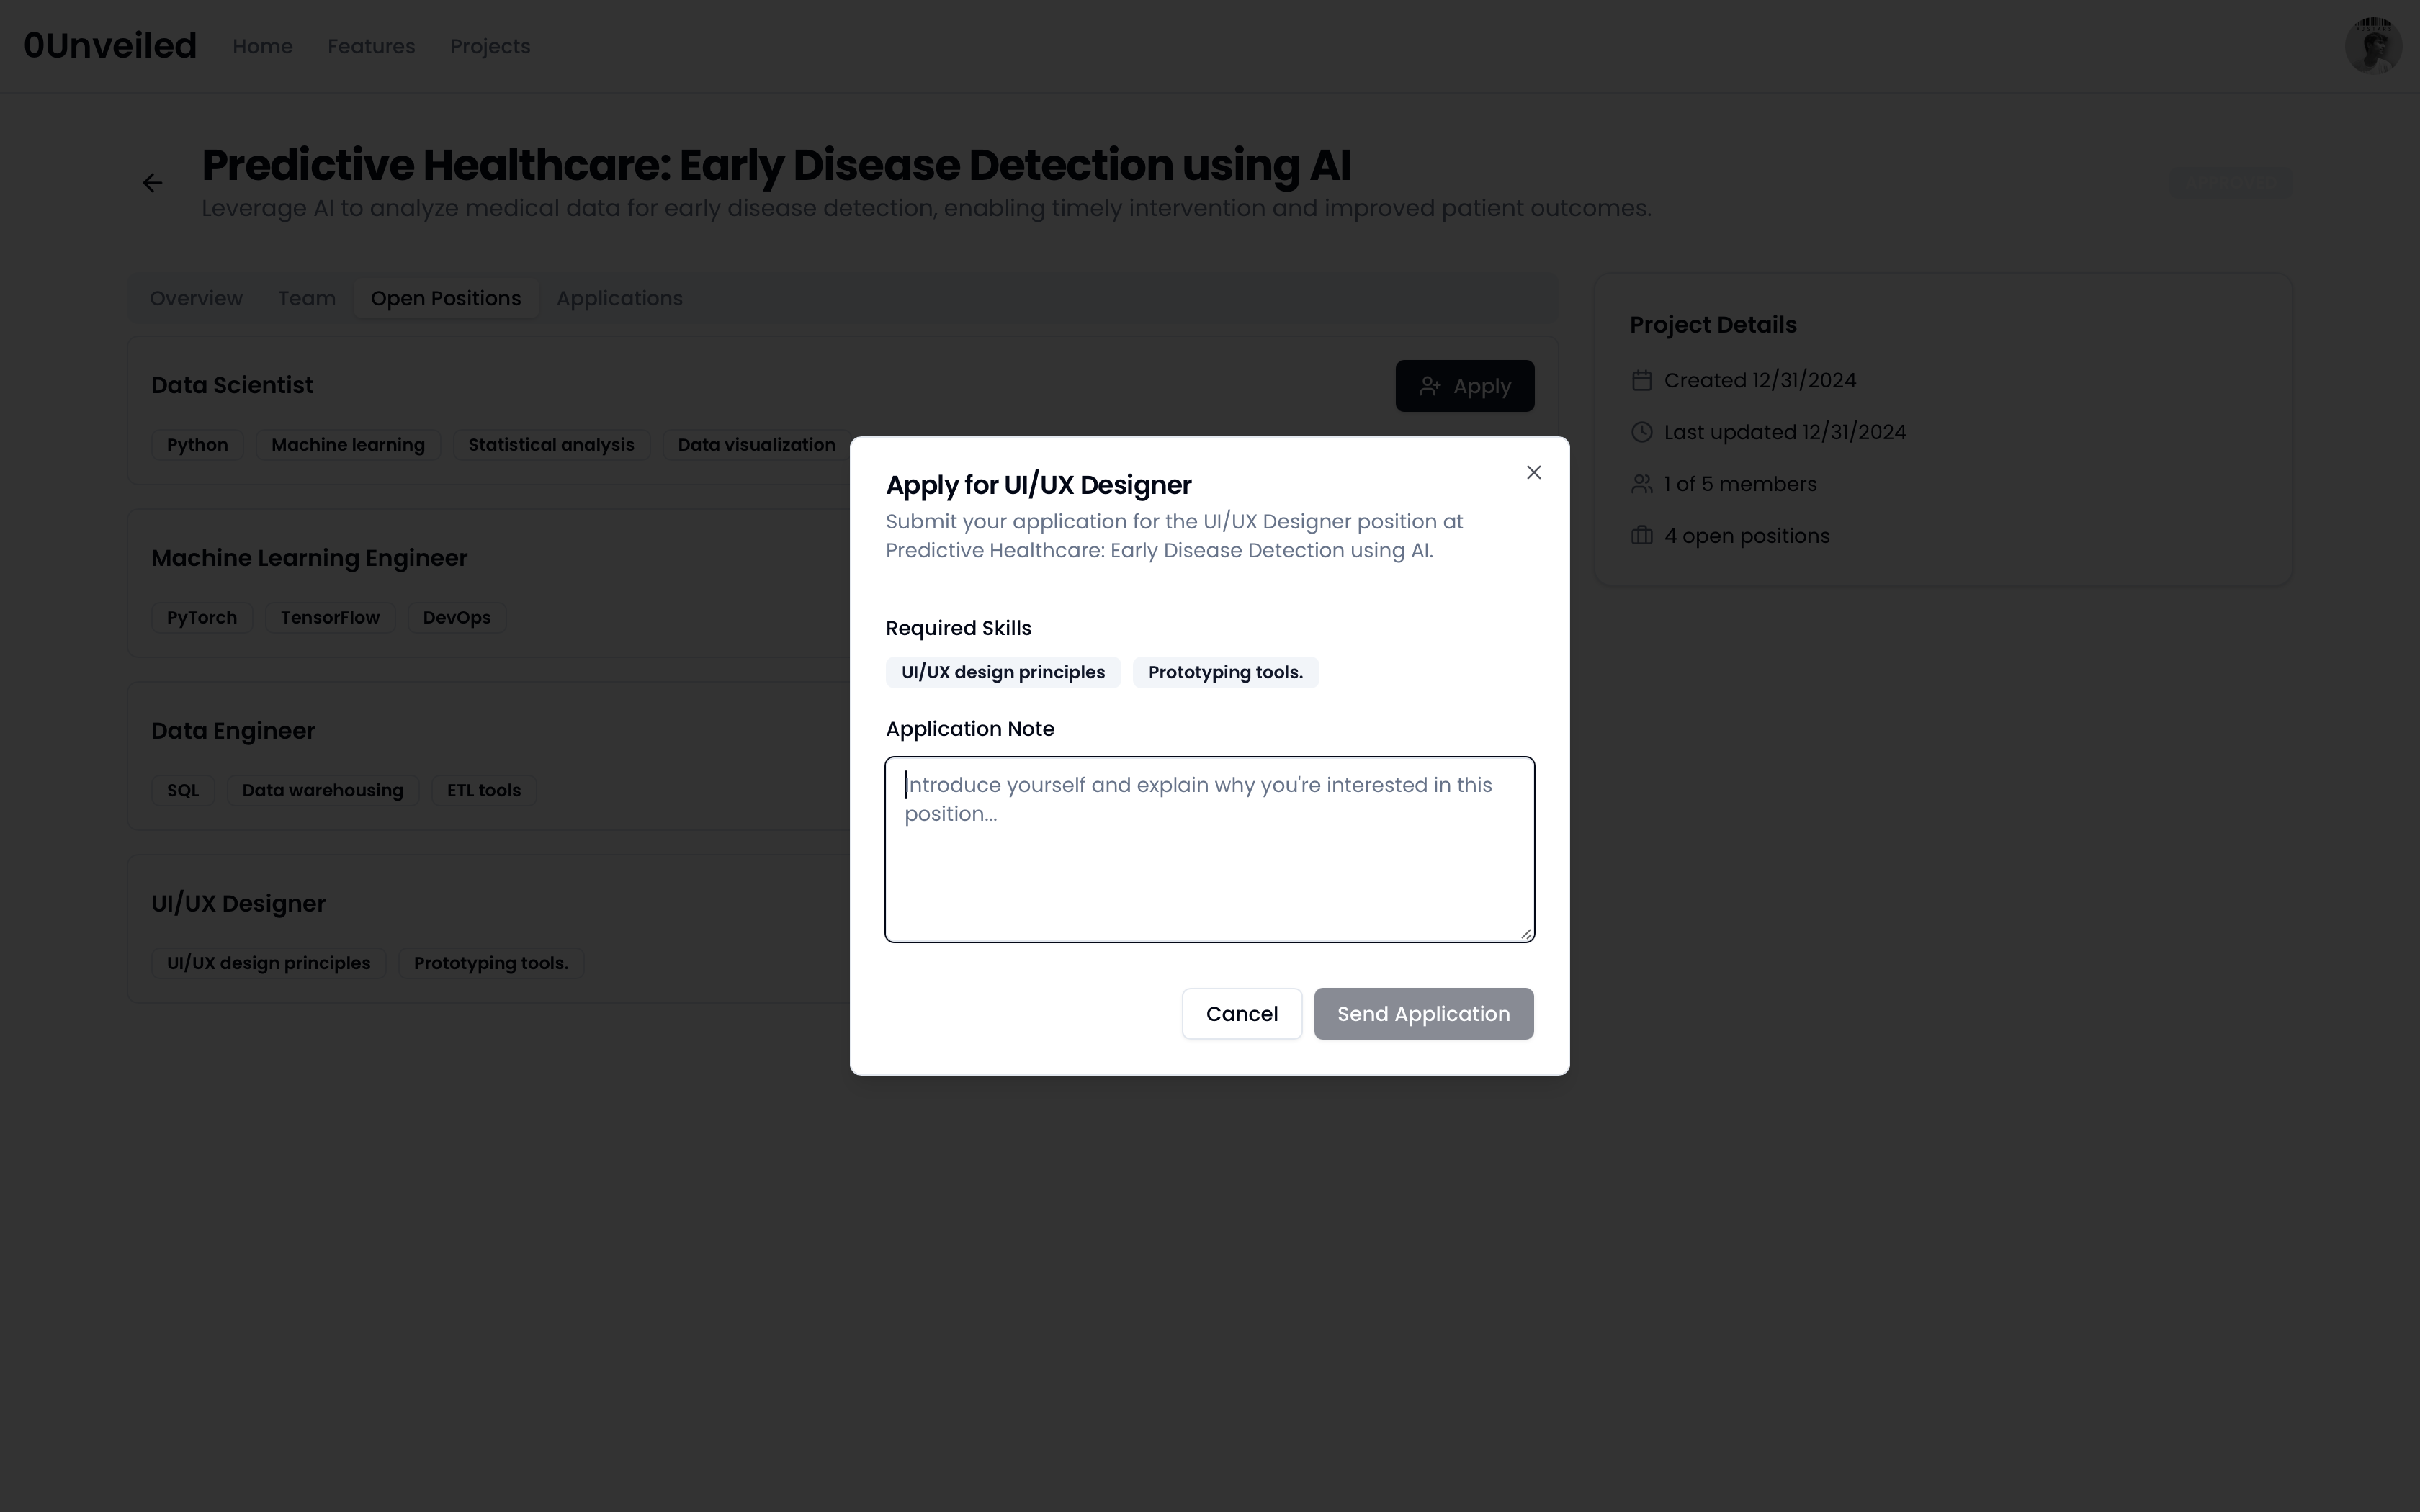
Task: Apply for the Data Scientist position
Action: coord(1464,386)
